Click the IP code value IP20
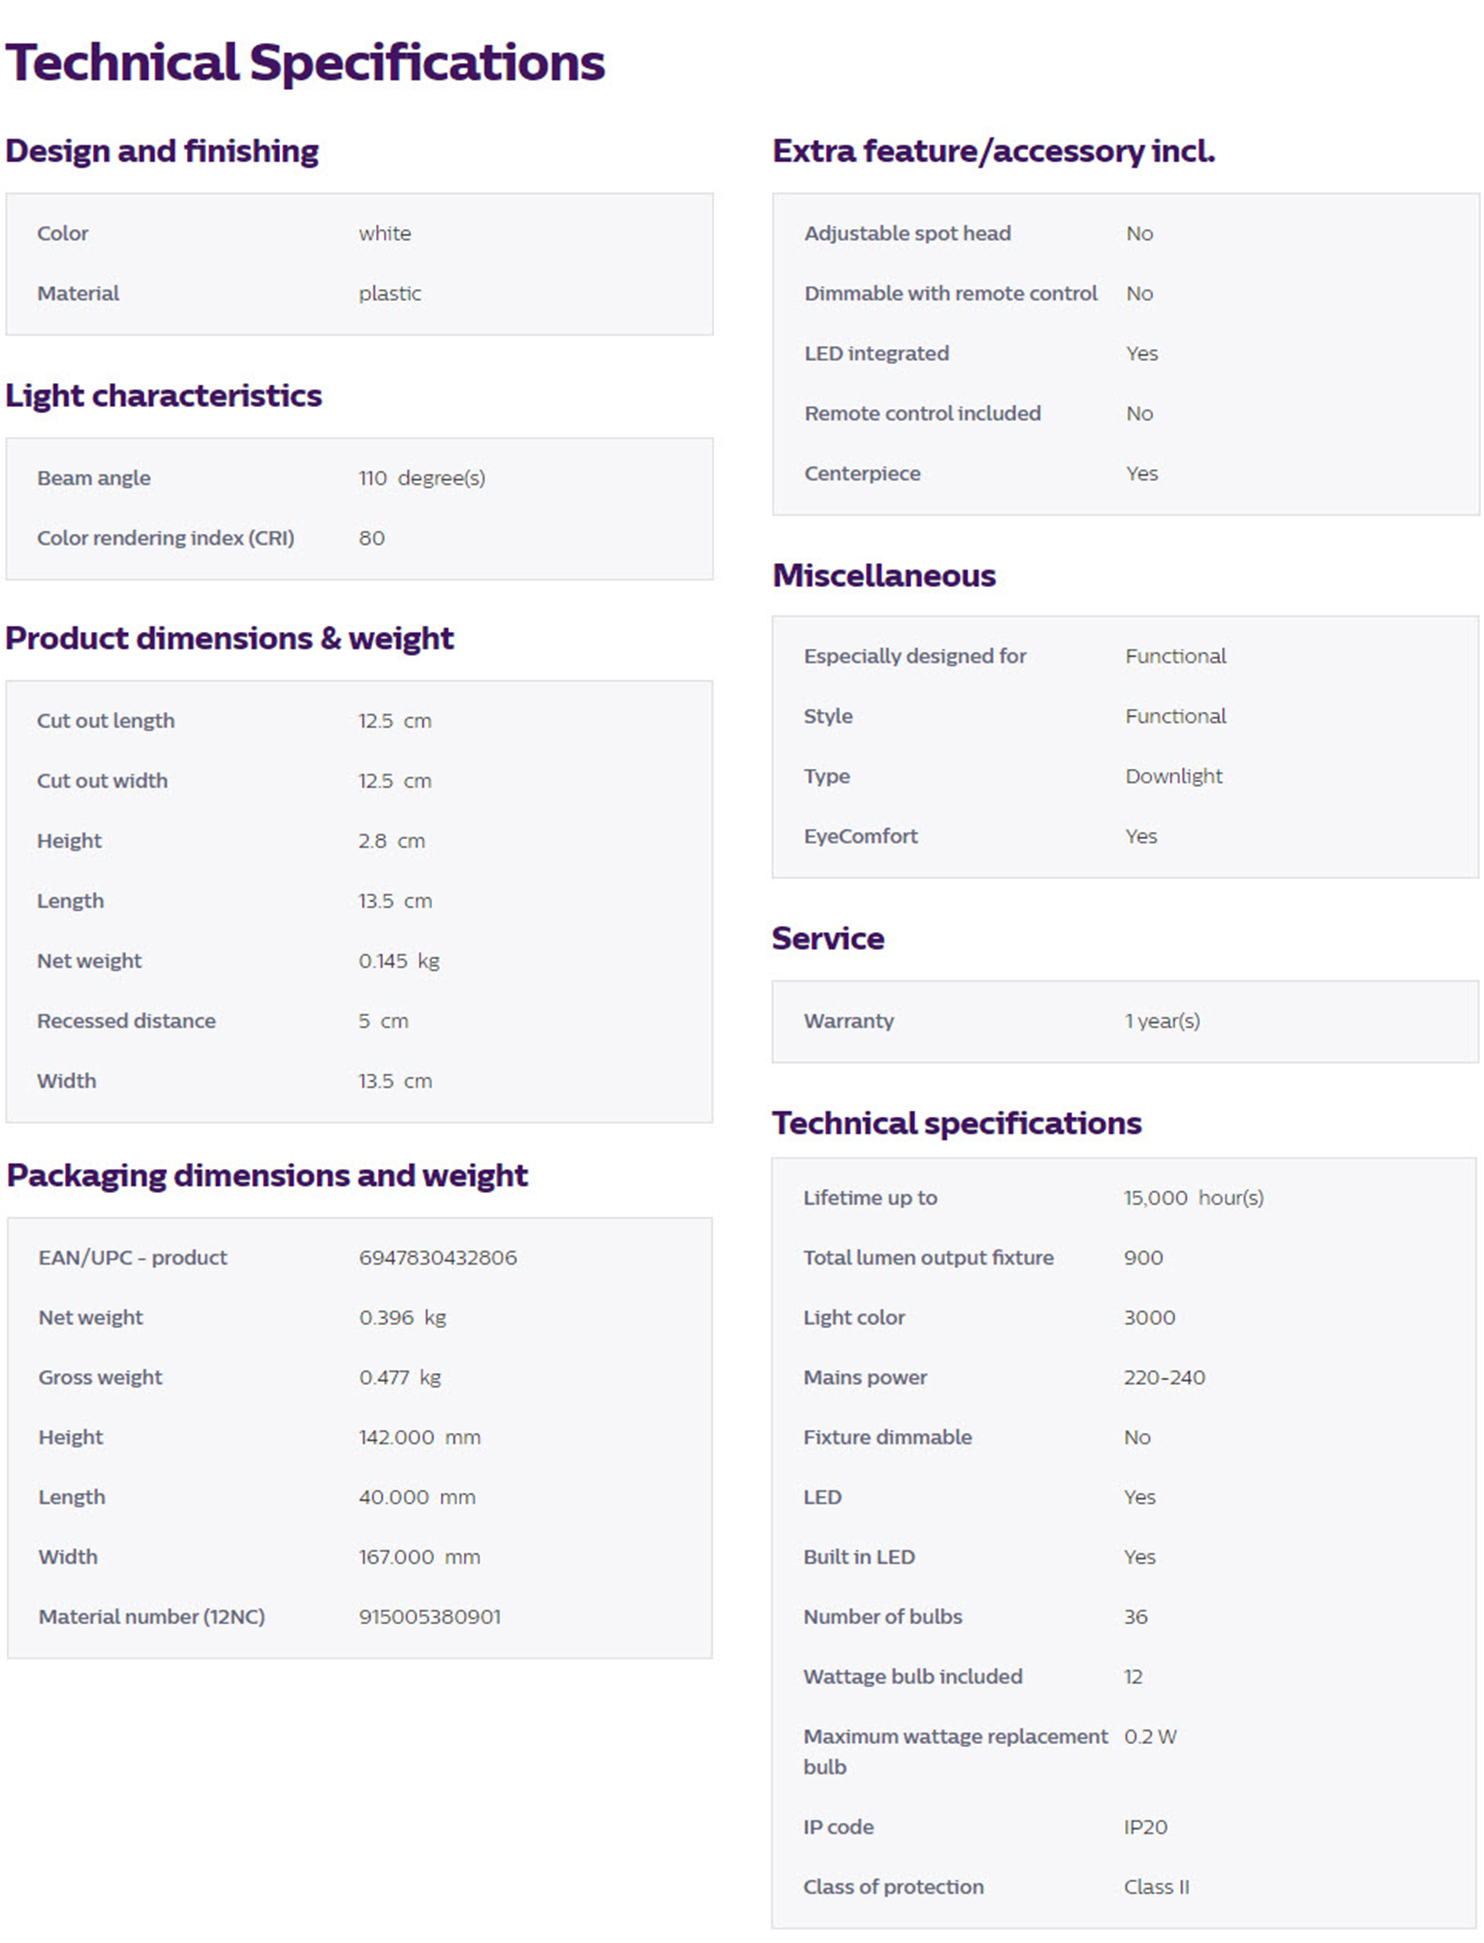1484x1943 pixels. 1145,1827
